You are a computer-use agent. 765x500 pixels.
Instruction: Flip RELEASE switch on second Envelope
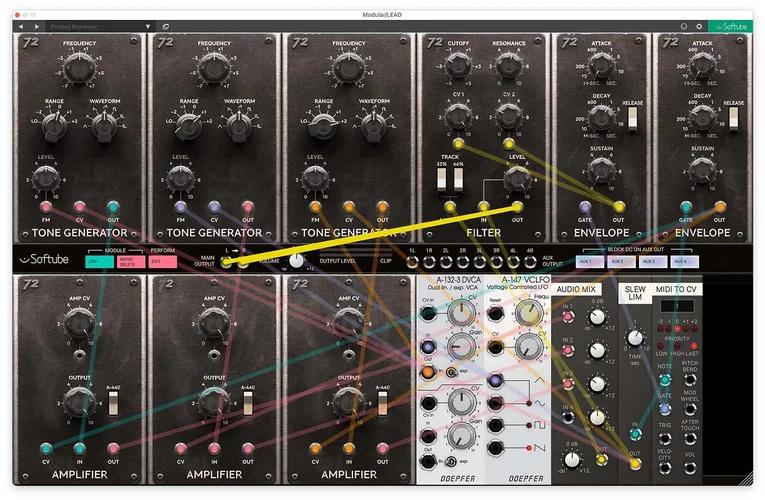(x=733, y=119)
